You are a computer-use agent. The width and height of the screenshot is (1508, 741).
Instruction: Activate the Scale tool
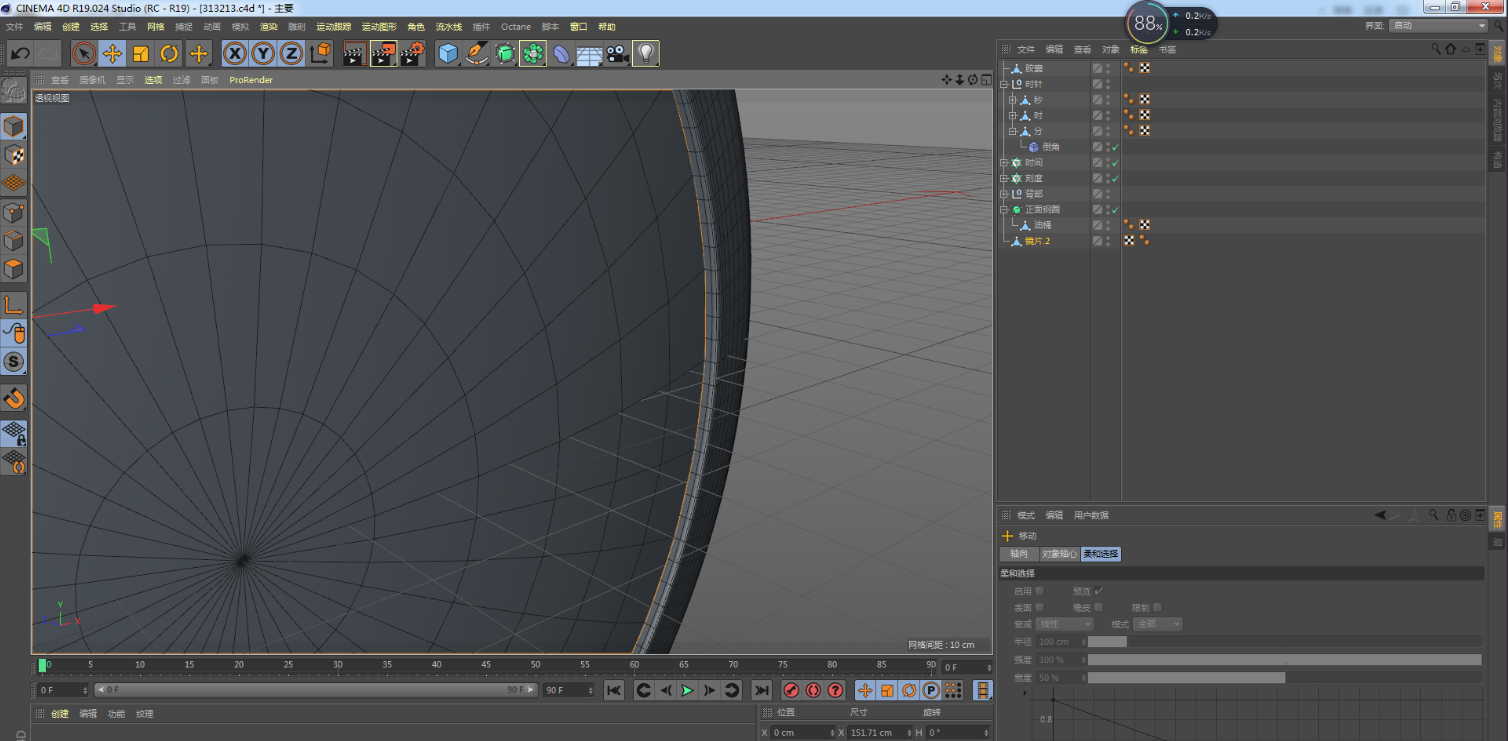pyautogui.click(x=141, y=54)
